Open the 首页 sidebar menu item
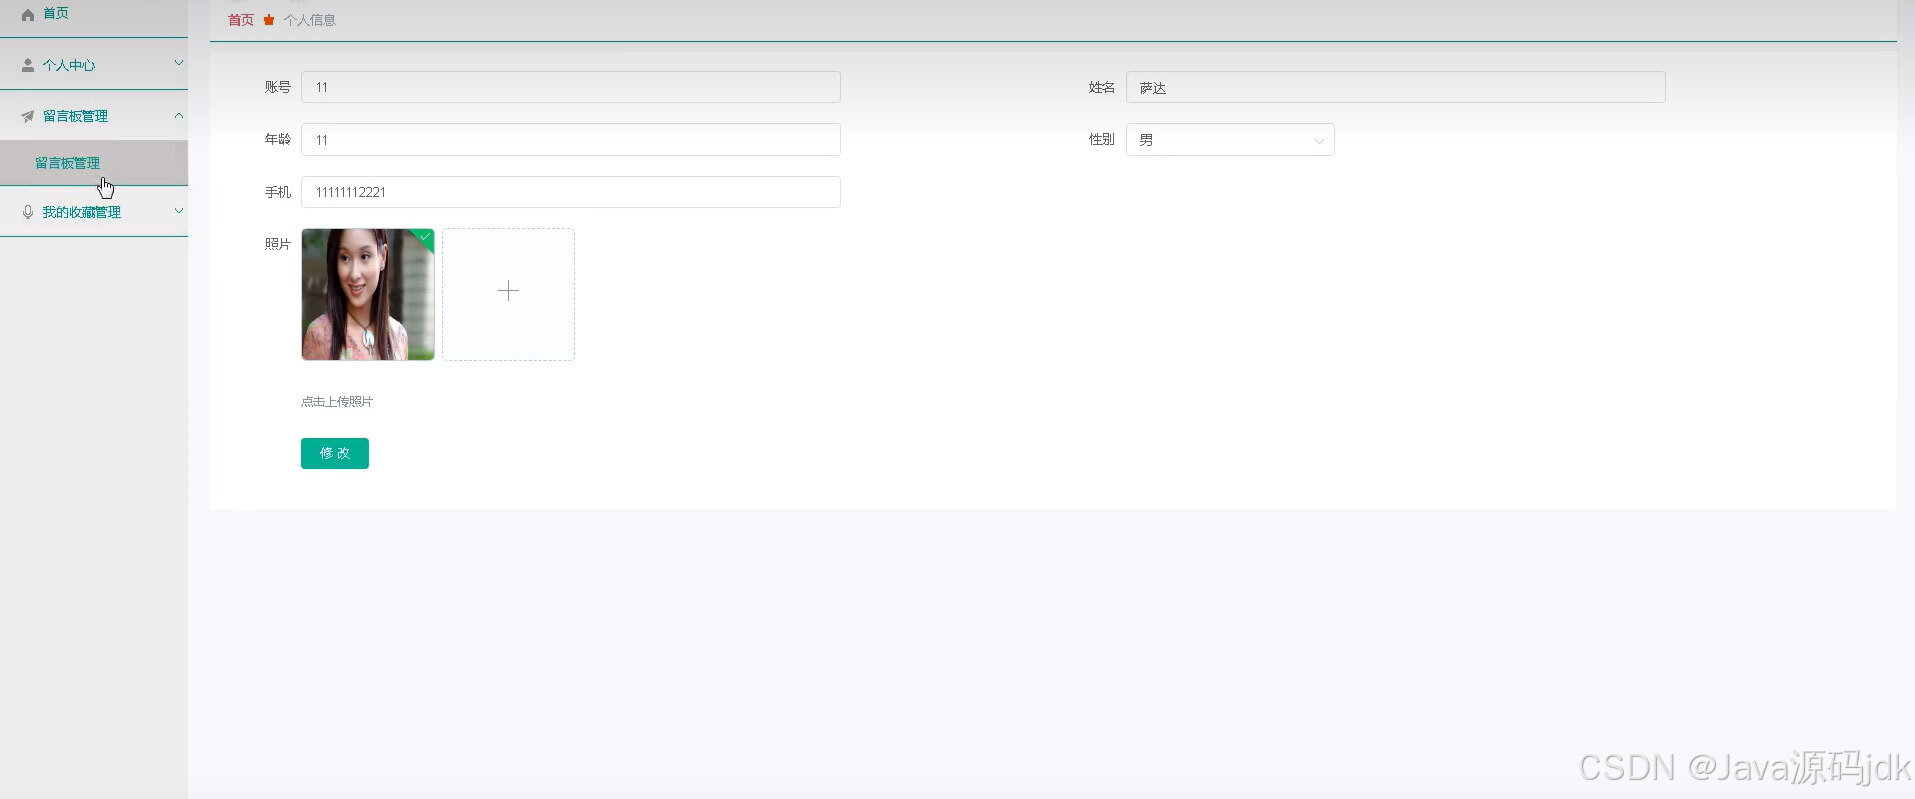1915x799 pixels. pyautogui.click(x=94, y=14)
